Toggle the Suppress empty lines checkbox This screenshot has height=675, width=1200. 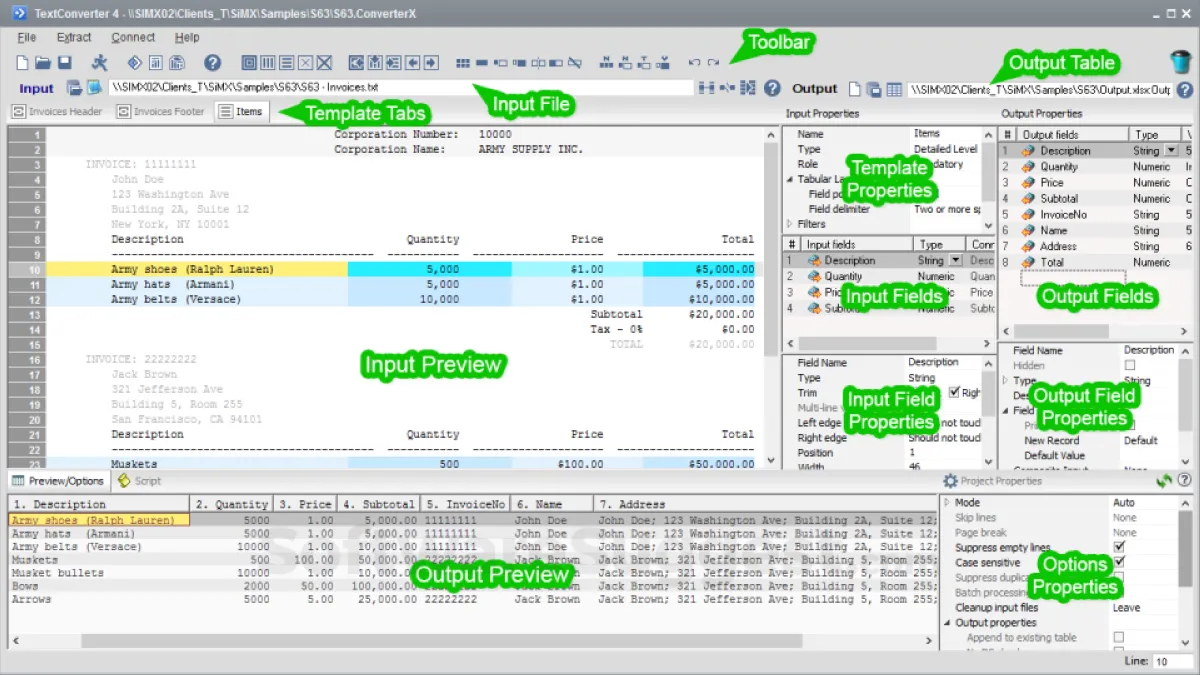pyautogui.click(x=1119, y=548)
